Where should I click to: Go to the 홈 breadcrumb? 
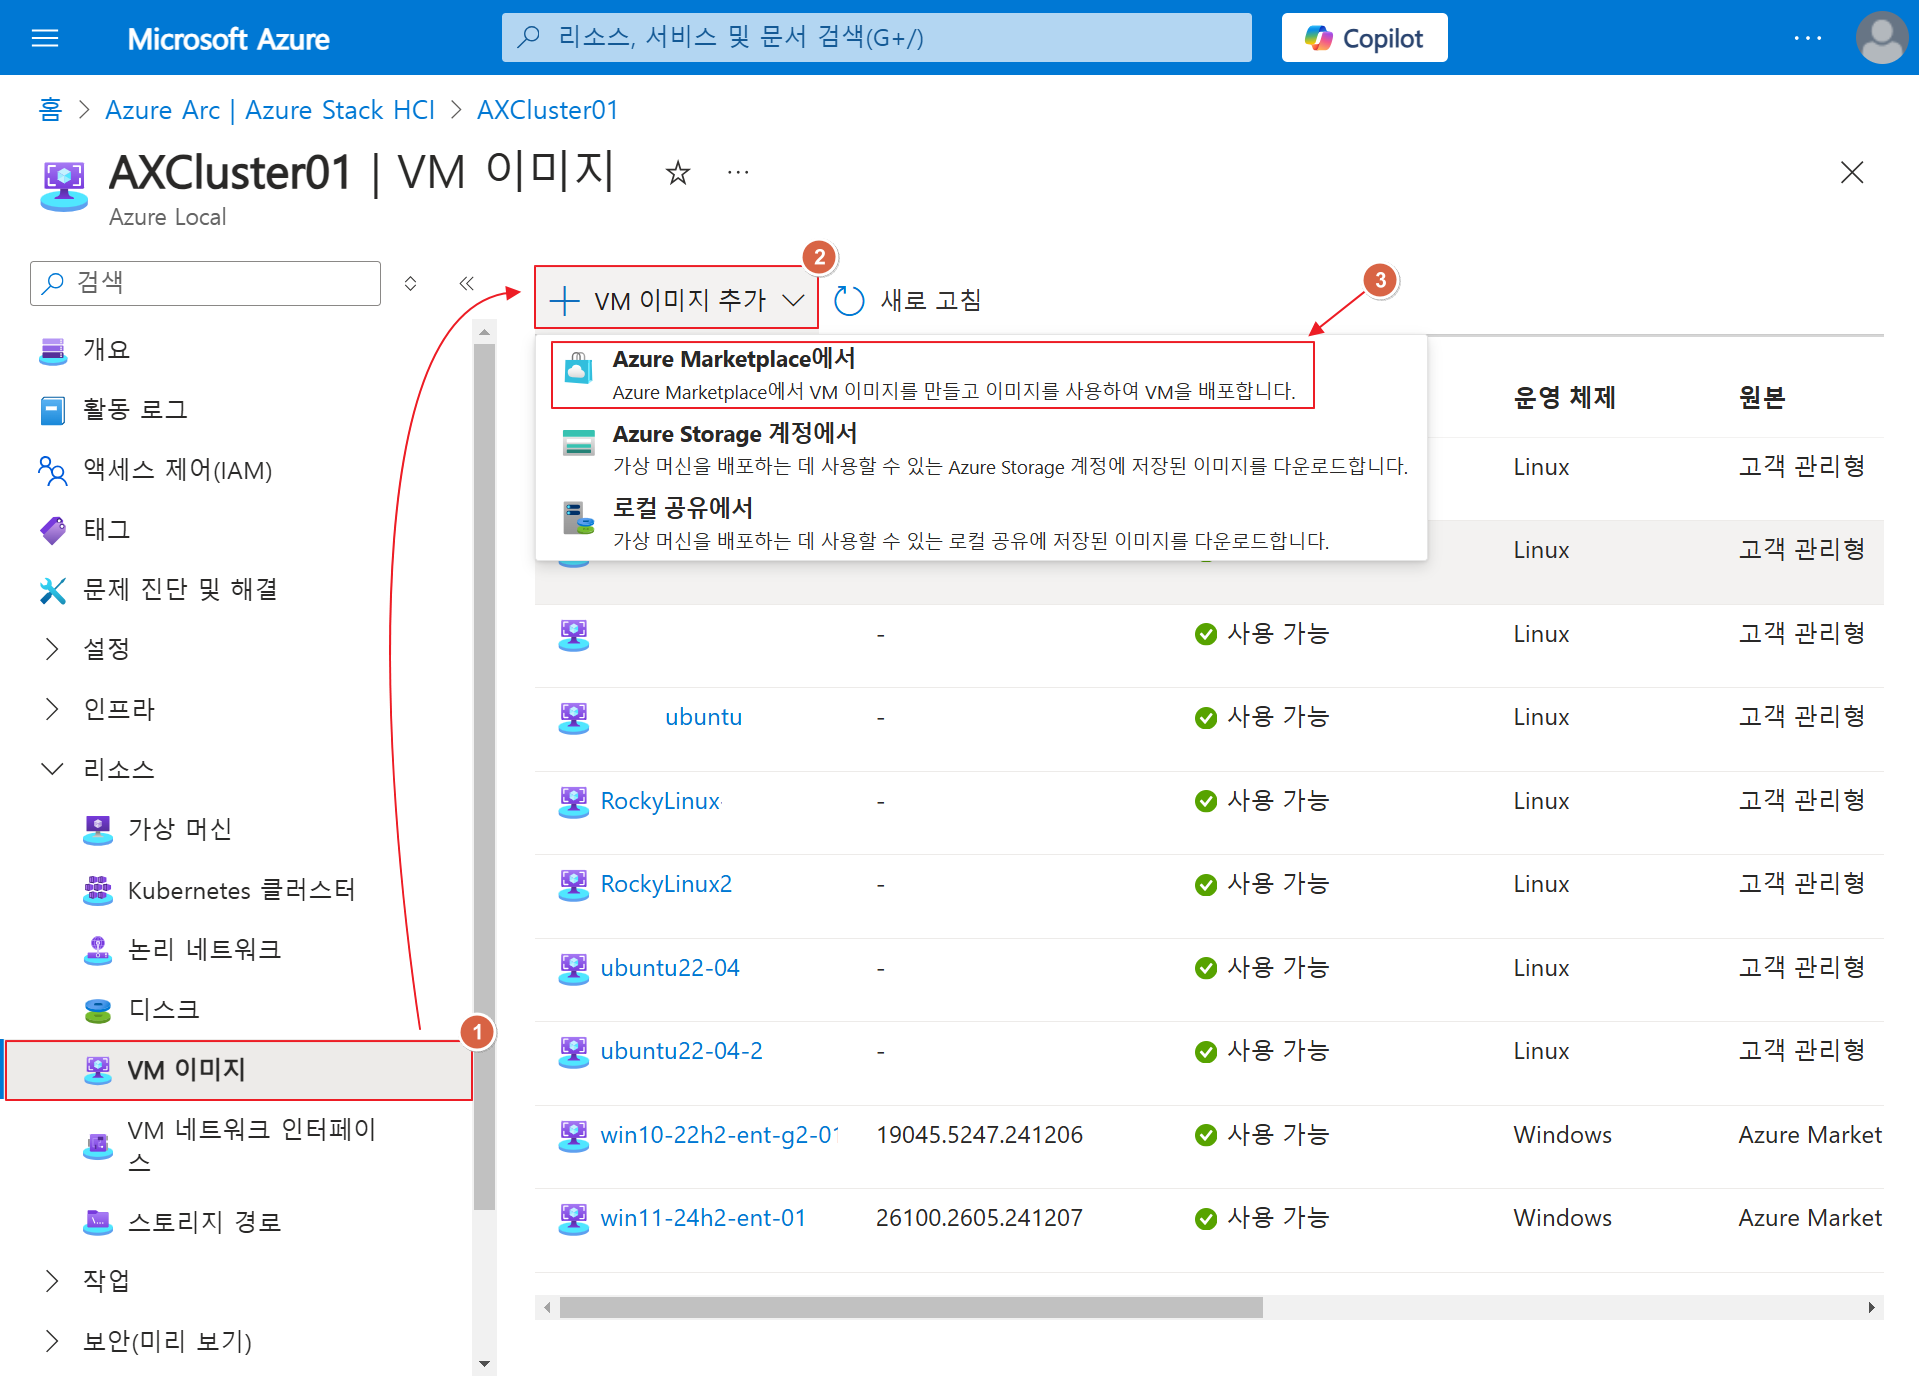pos(50,110)
